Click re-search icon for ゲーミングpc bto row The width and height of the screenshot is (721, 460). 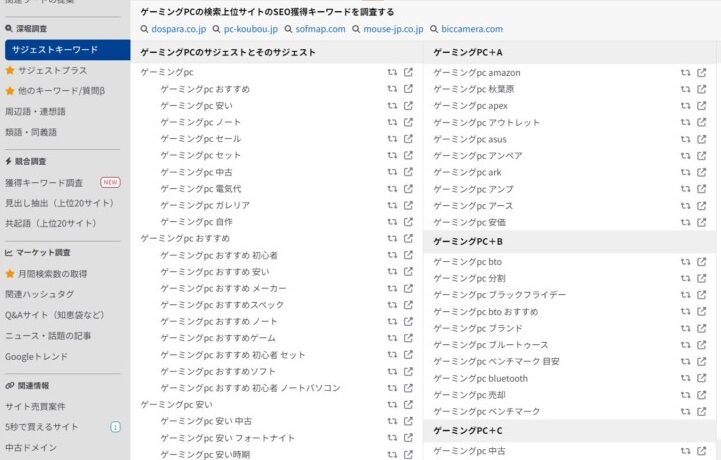[685, 262]
